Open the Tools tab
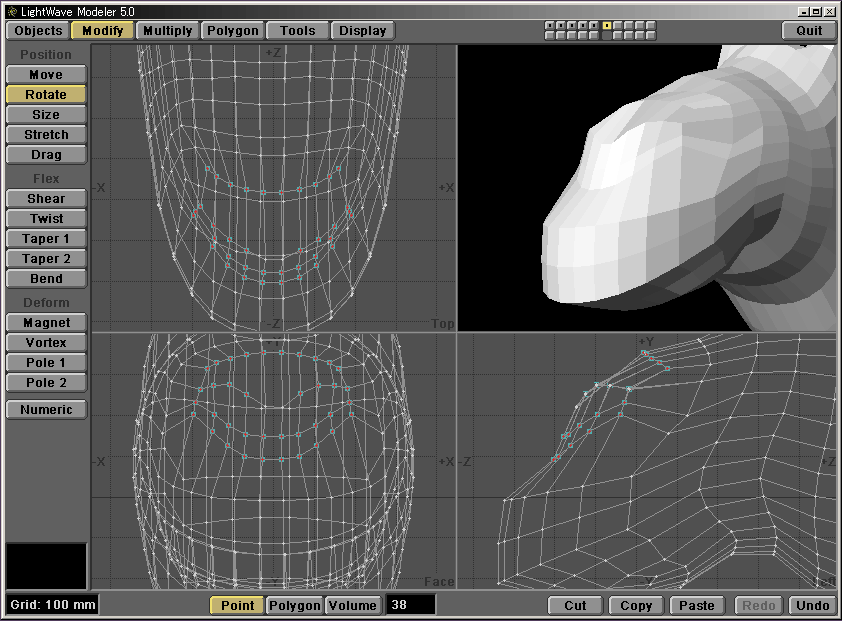 (298, 30)
